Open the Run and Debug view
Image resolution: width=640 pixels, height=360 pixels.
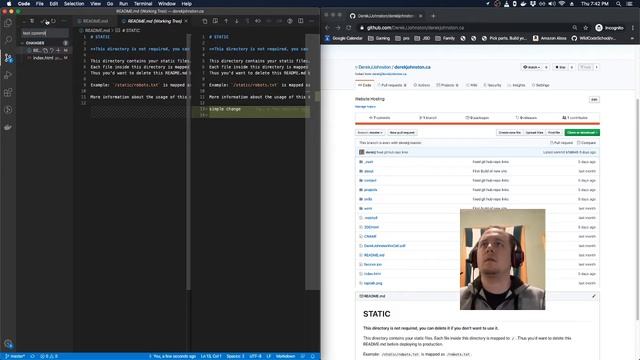click(8, 75)
